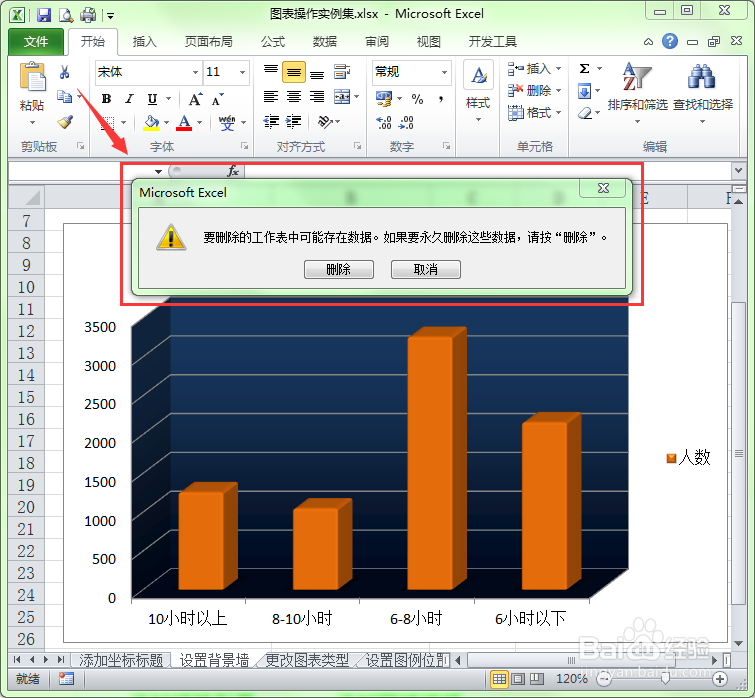Expand the Format cells (格式) dropdown
755x698 pixels.
559,113
